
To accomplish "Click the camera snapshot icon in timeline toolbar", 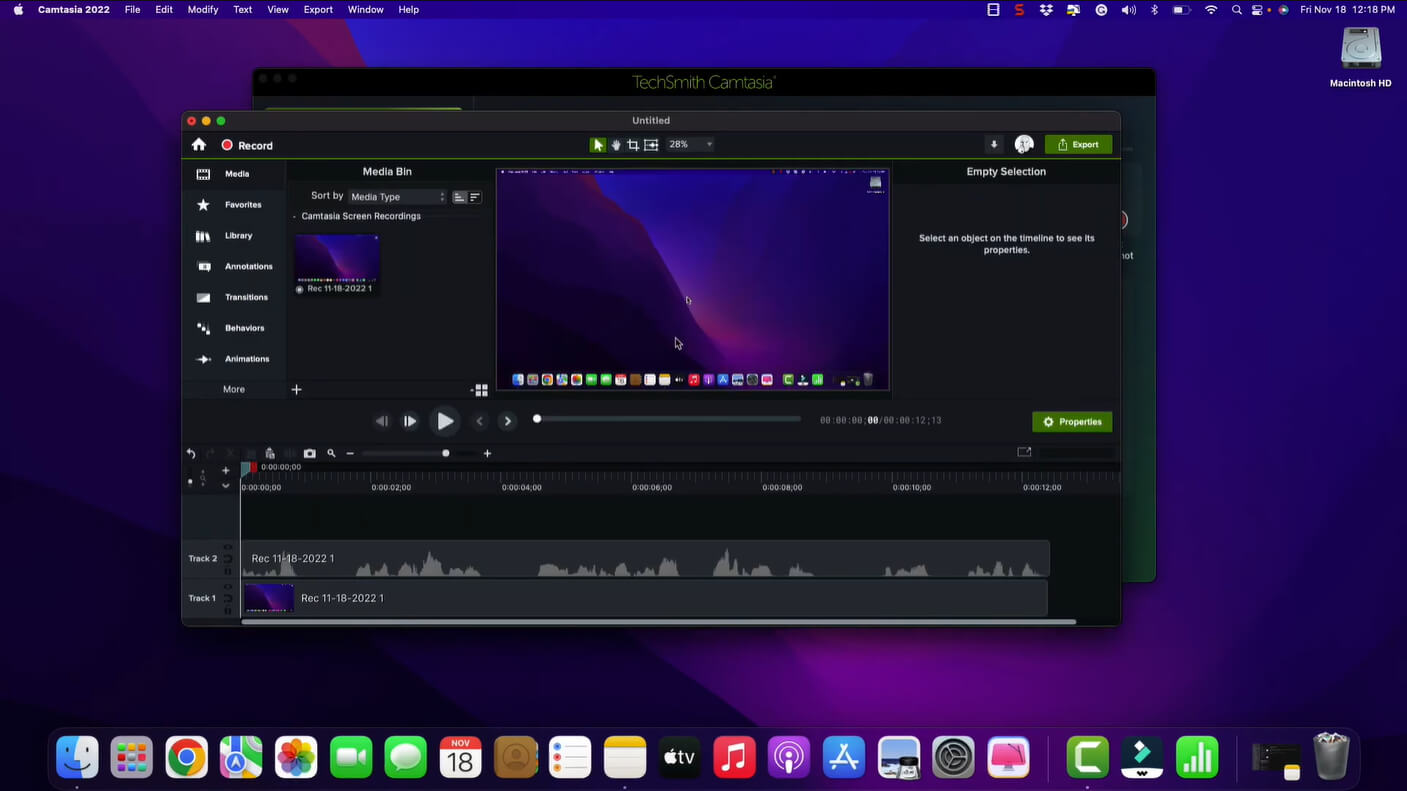I will coord(310,453).
